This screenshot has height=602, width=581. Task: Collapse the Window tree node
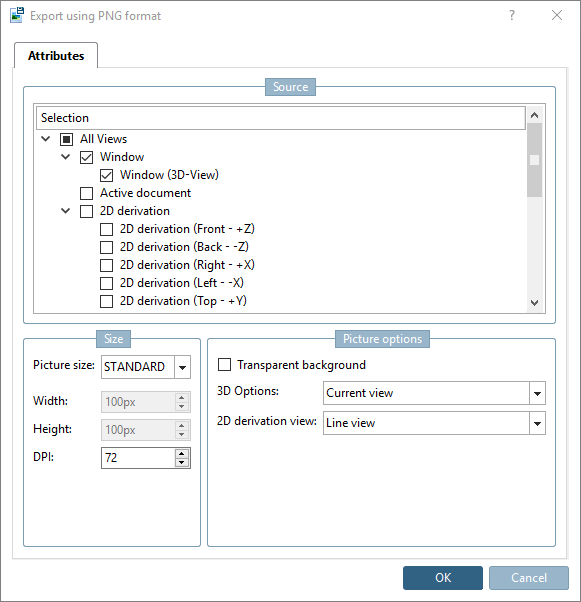coord(66,157)
